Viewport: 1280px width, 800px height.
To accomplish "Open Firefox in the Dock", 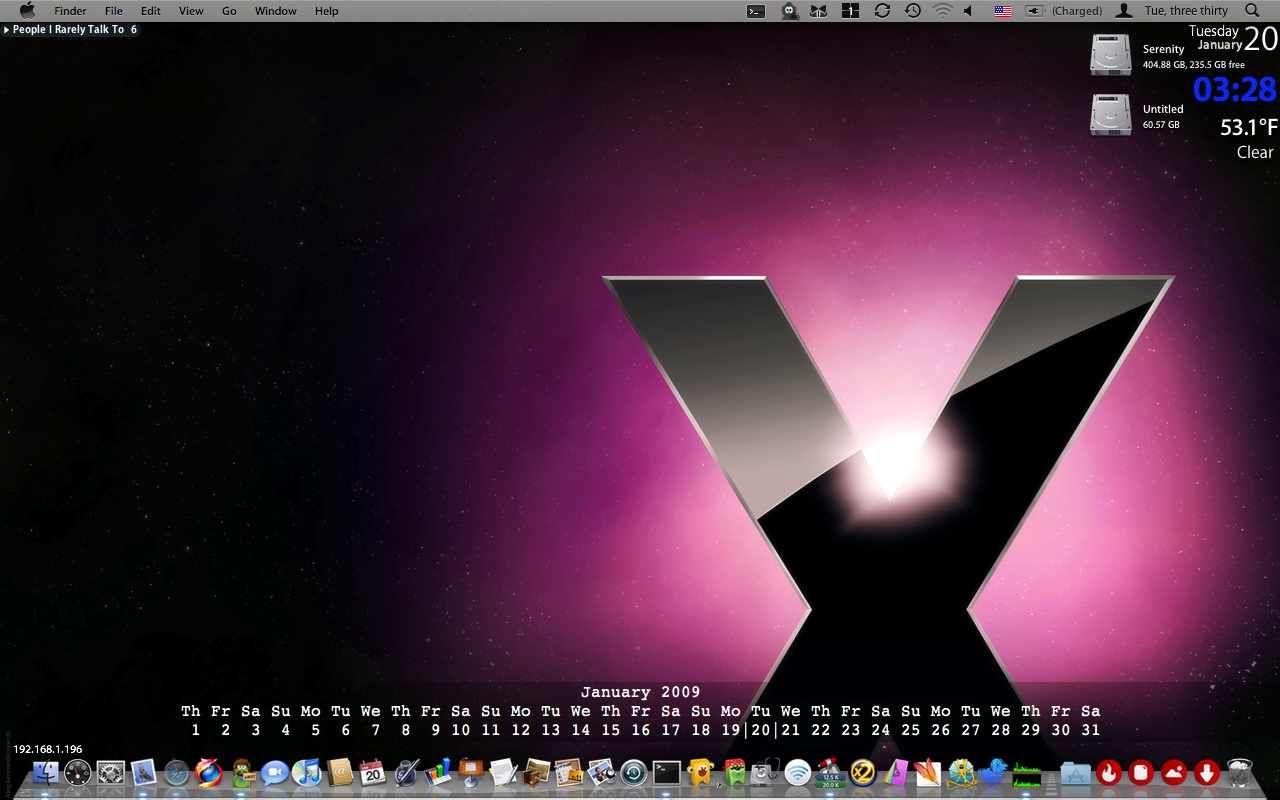I will pos(209,772).
